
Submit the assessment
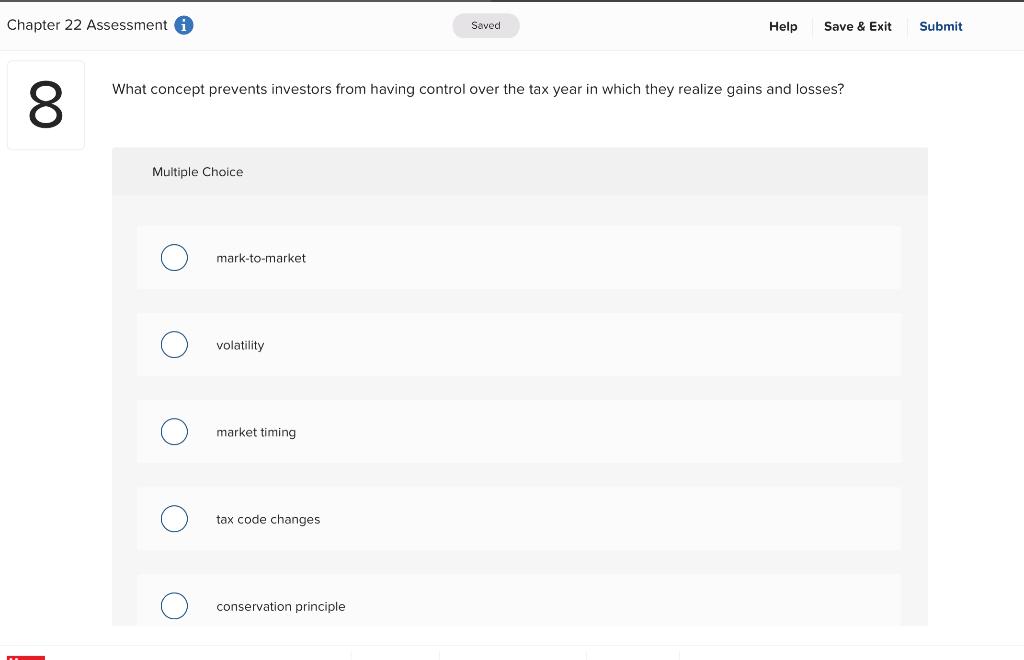point(940,26)
